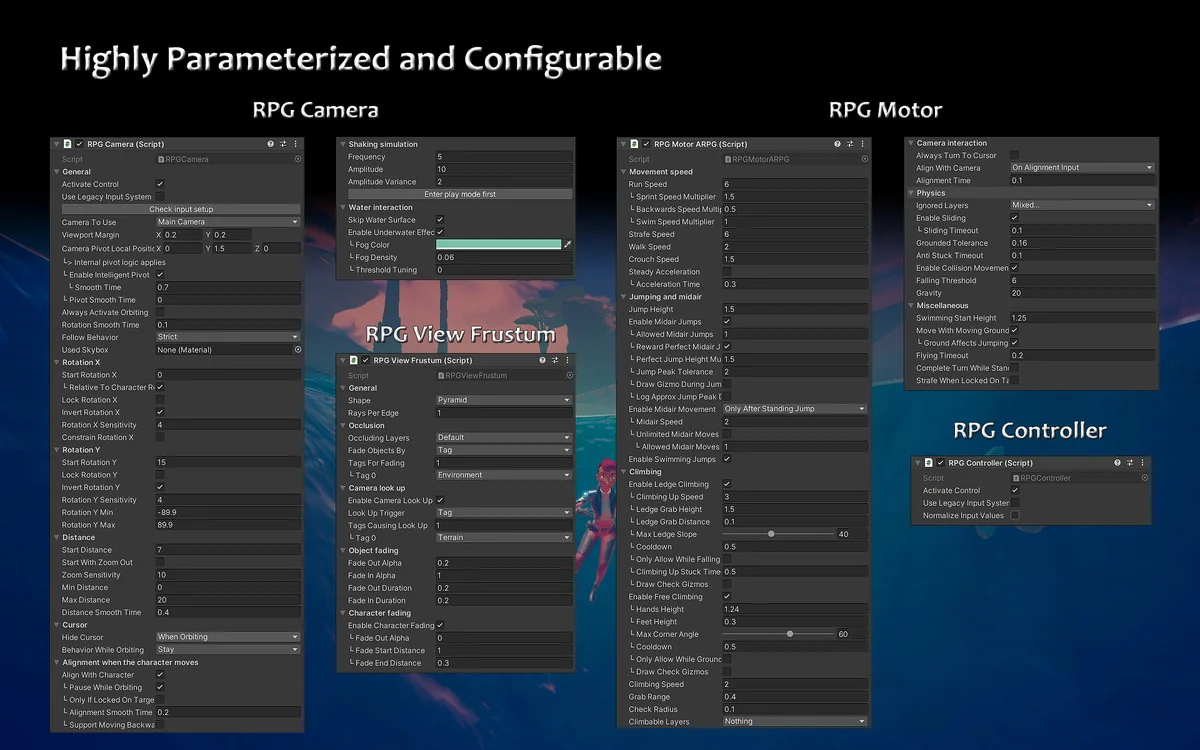The image size is (1200, 750).
Task: Click the Check input setup button
Action: [181, 209]
